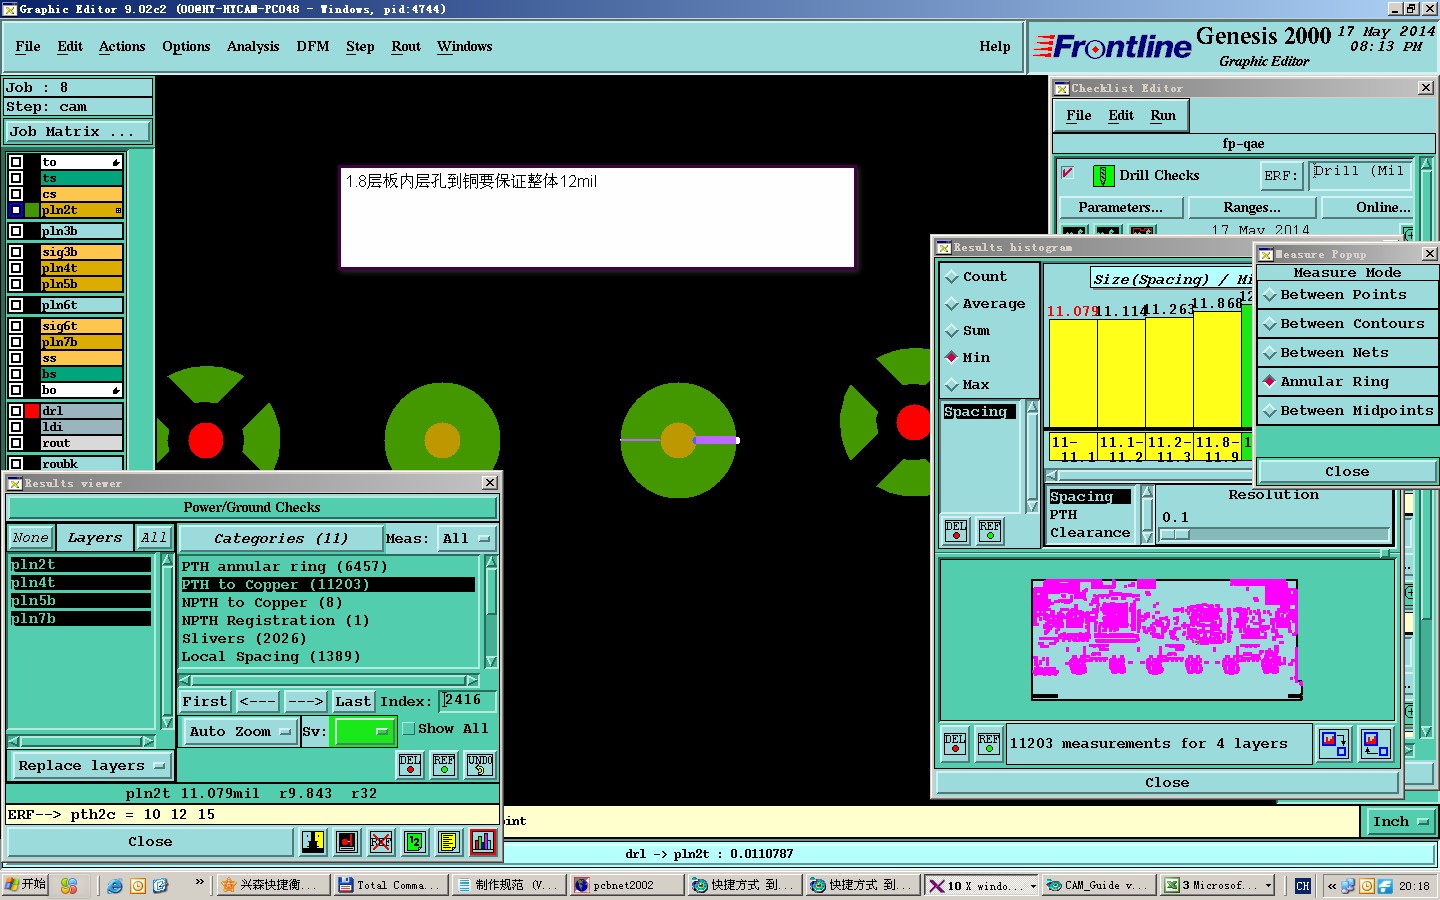
Task: Open the Job Matrix selector
Action: 77,132
